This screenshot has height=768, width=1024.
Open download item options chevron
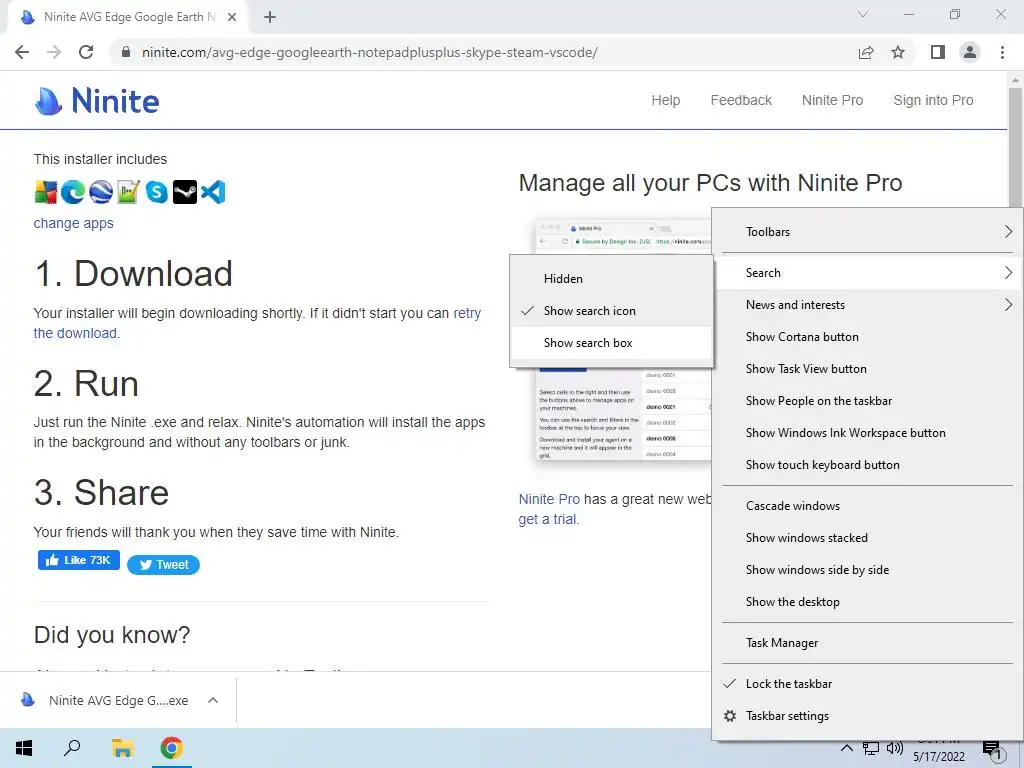pos(213,700)
